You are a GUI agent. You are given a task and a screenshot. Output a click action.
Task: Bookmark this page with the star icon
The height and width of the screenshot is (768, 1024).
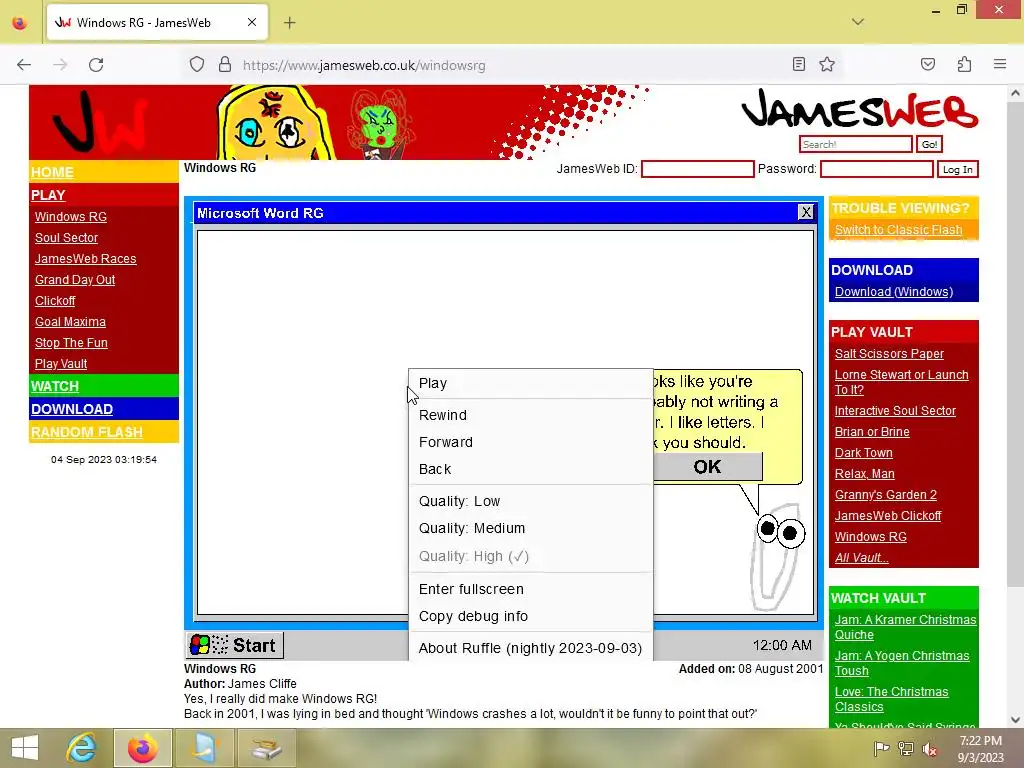827,64
